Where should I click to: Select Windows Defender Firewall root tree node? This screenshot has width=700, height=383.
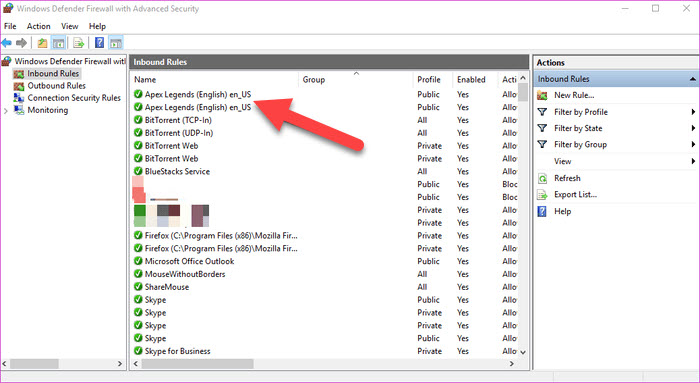pos(70,61)
